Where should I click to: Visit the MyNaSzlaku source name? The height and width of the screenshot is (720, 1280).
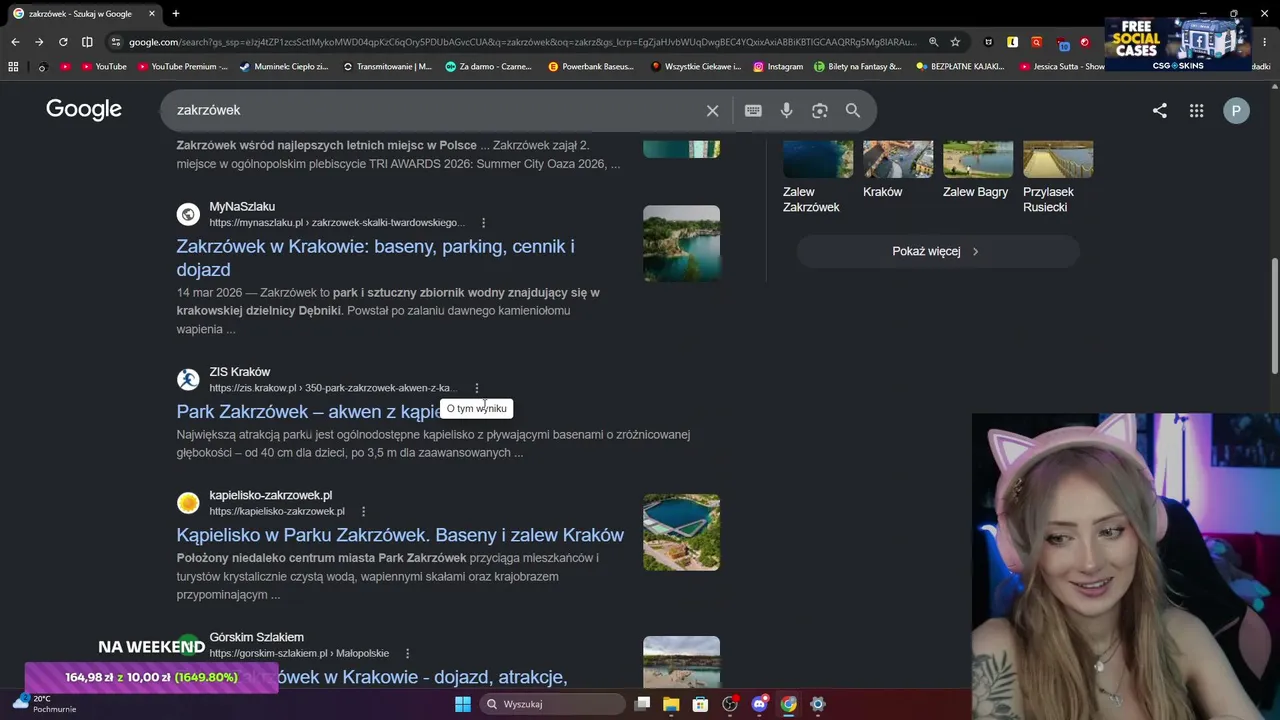click(242, 207)
